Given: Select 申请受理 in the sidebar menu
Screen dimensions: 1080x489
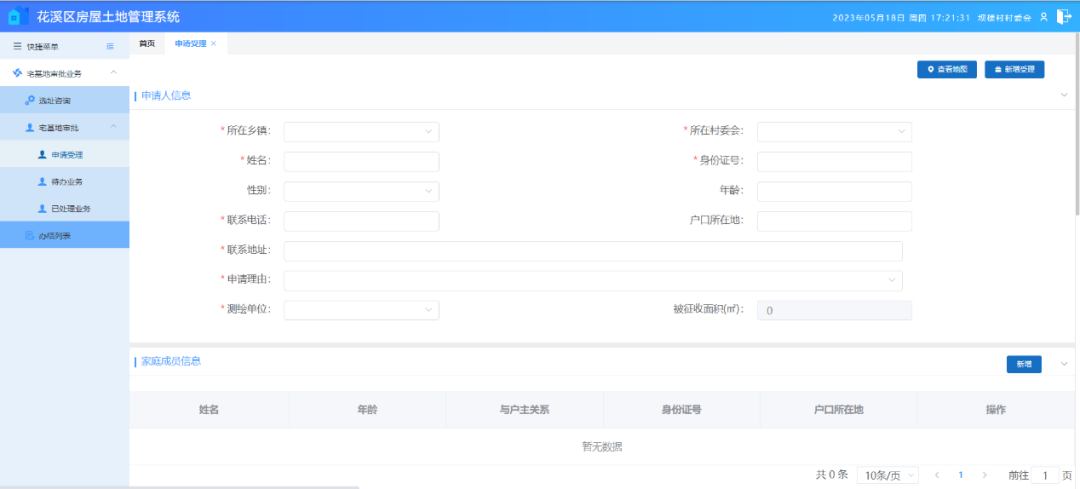Looking at the screenshot, I should [x=66, y=155].
